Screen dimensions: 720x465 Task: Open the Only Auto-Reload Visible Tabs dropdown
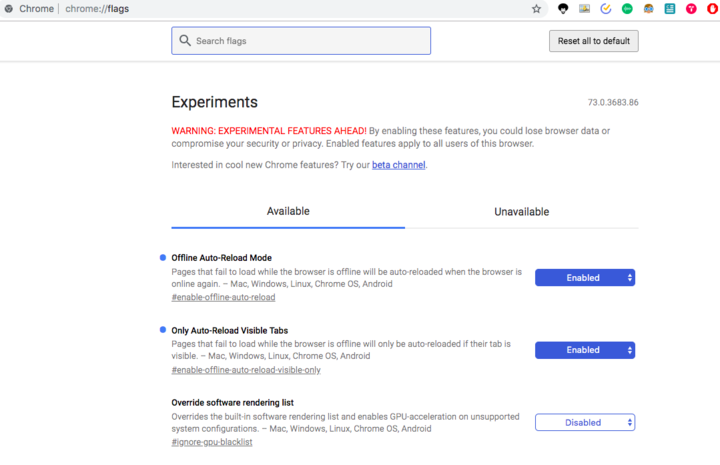coord(585,350)
